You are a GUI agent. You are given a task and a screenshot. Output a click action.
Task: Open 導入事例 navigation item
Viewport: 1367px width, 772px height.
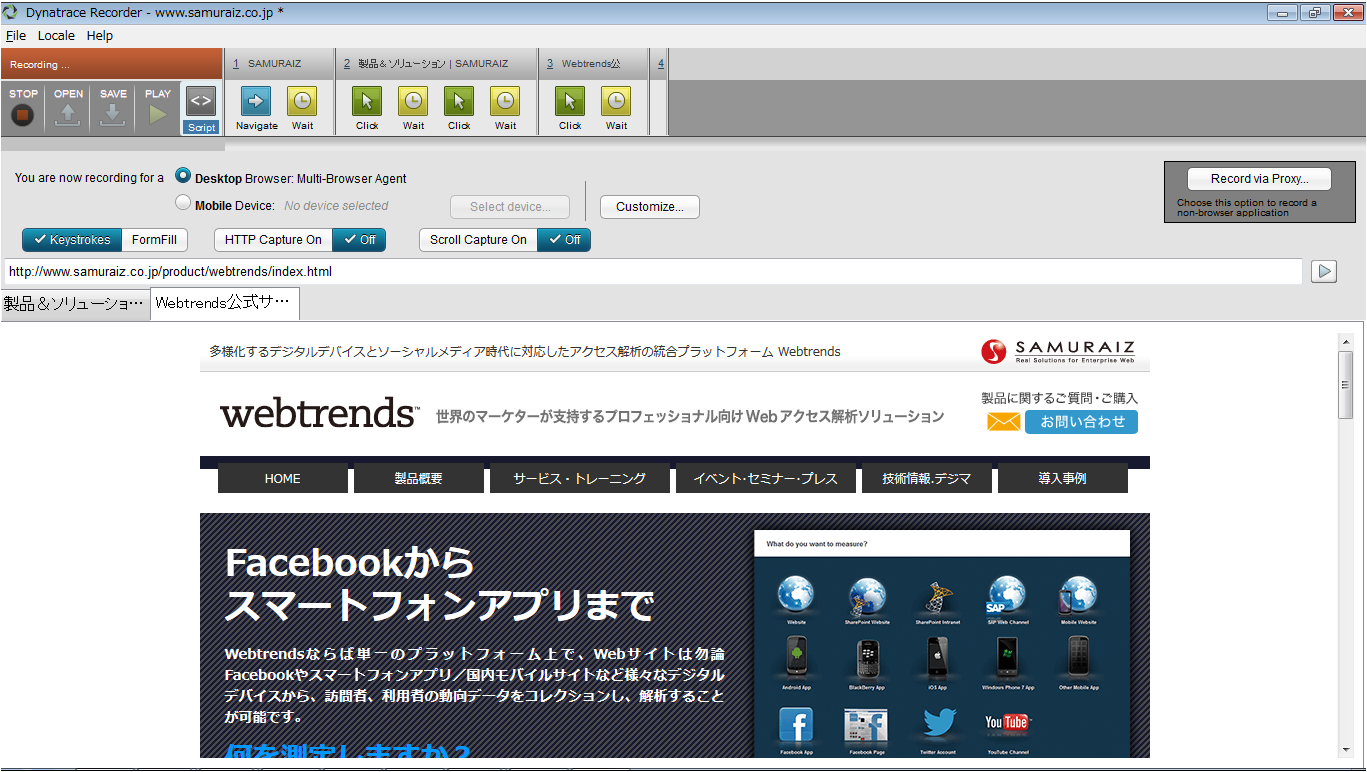pyautogui.click(x=1062, y=479)
